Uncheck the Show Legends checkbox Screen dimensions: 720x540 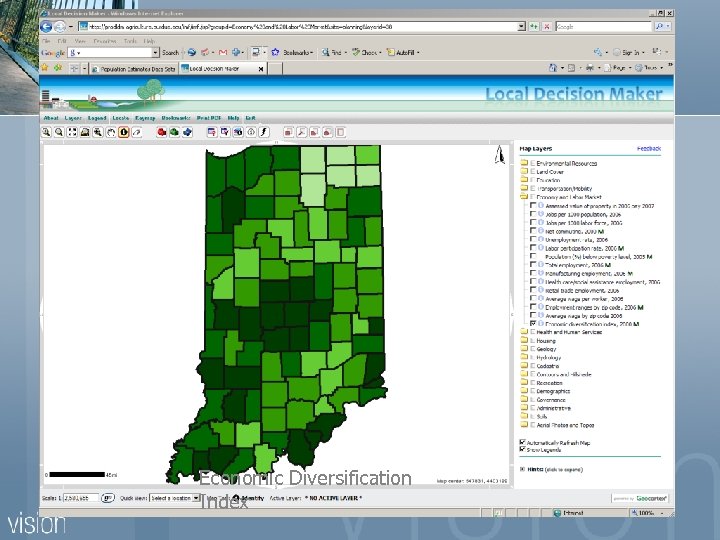tap(522, 450)
